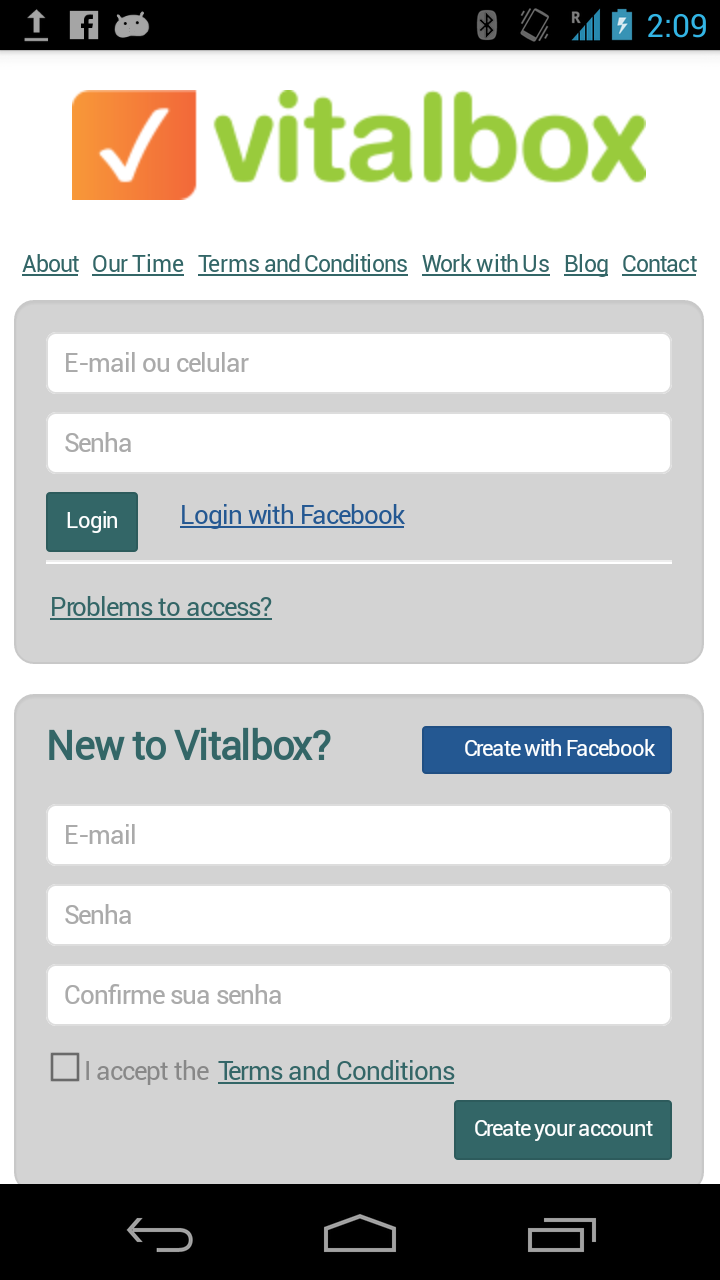This screenshot has width=720, height=1280.
Task: Click the Login with Facebook link
Action: tap(292, 515)
